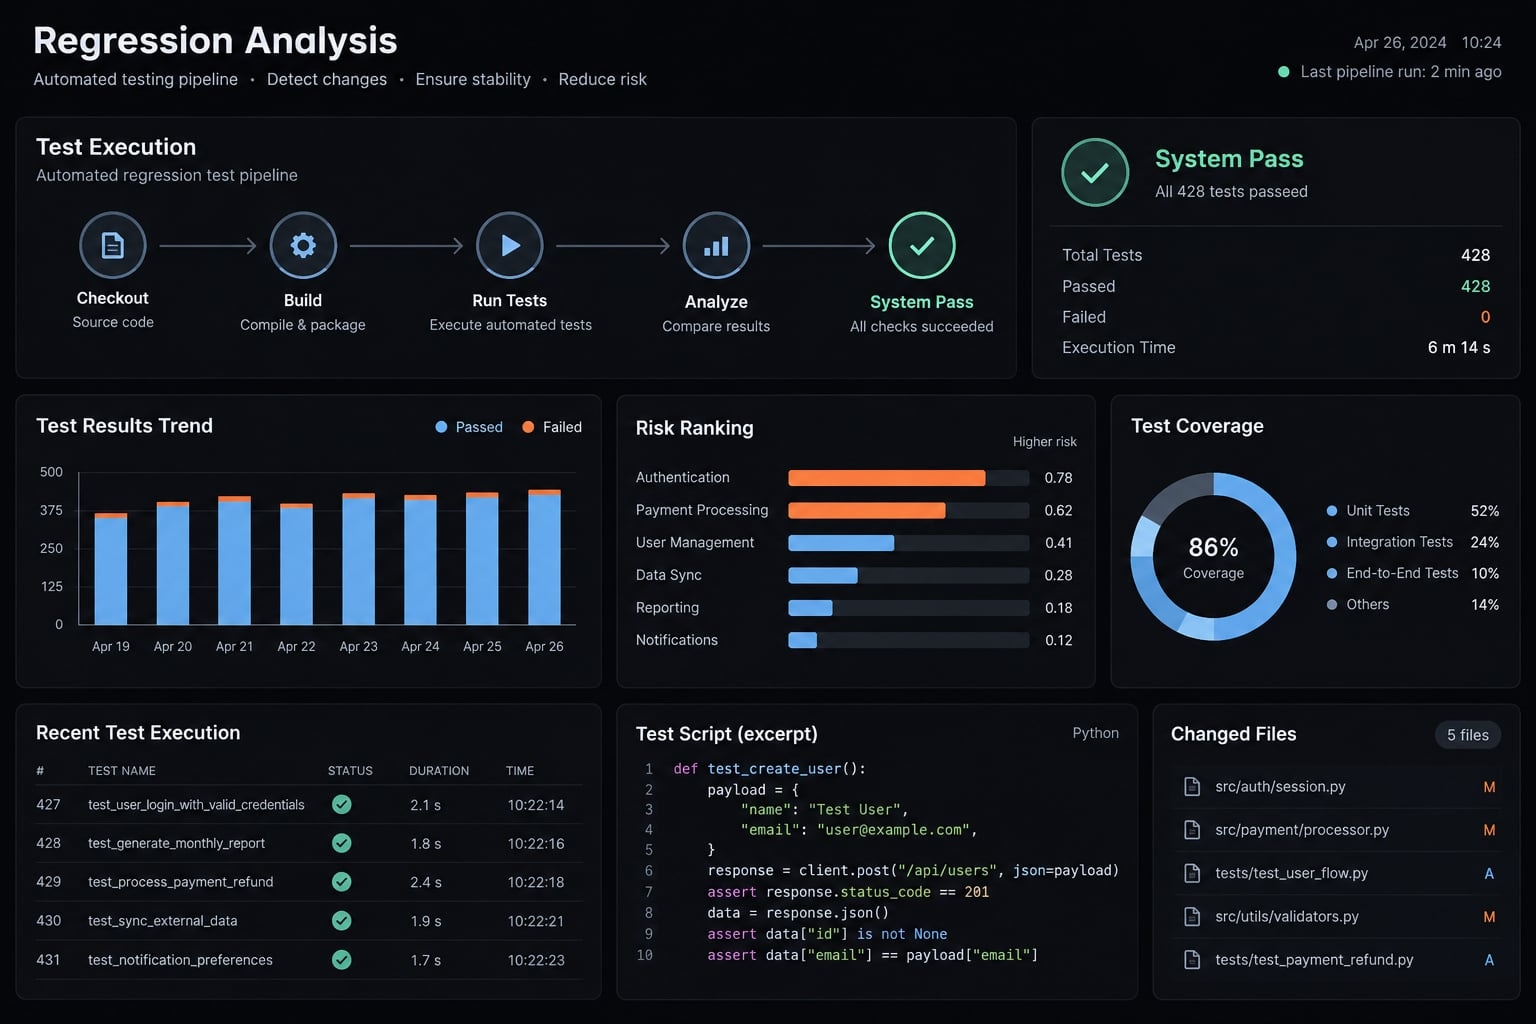
Task: Open the src/auth/session.py file name
Action: click(x=1280, y=787)
